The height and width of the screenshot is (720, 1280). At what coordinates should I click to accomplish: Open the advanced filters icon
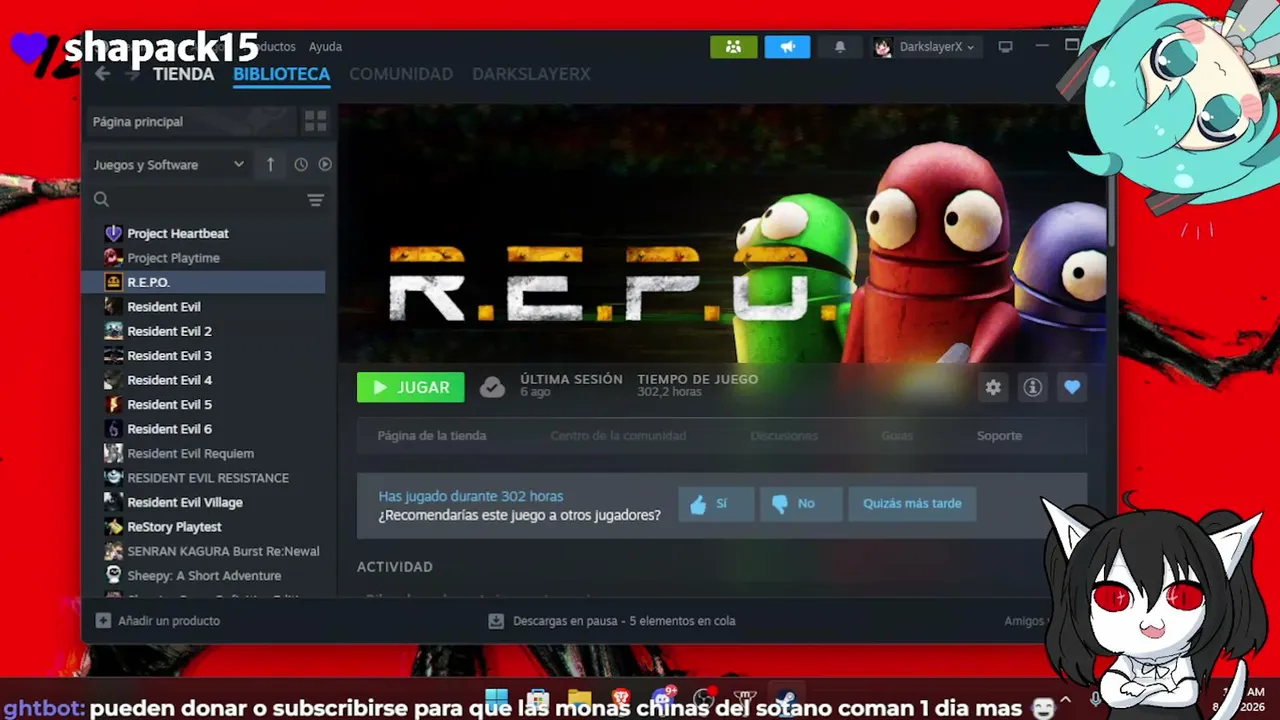coord(315,200)
